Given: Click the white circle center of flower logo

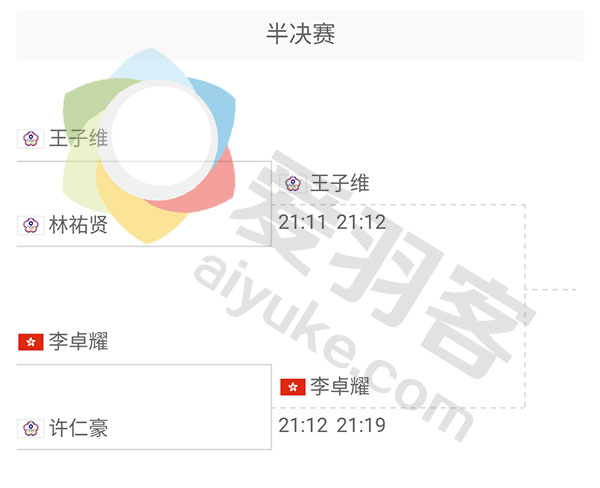Looking at the screenshot, I should [x=158, y=140].
